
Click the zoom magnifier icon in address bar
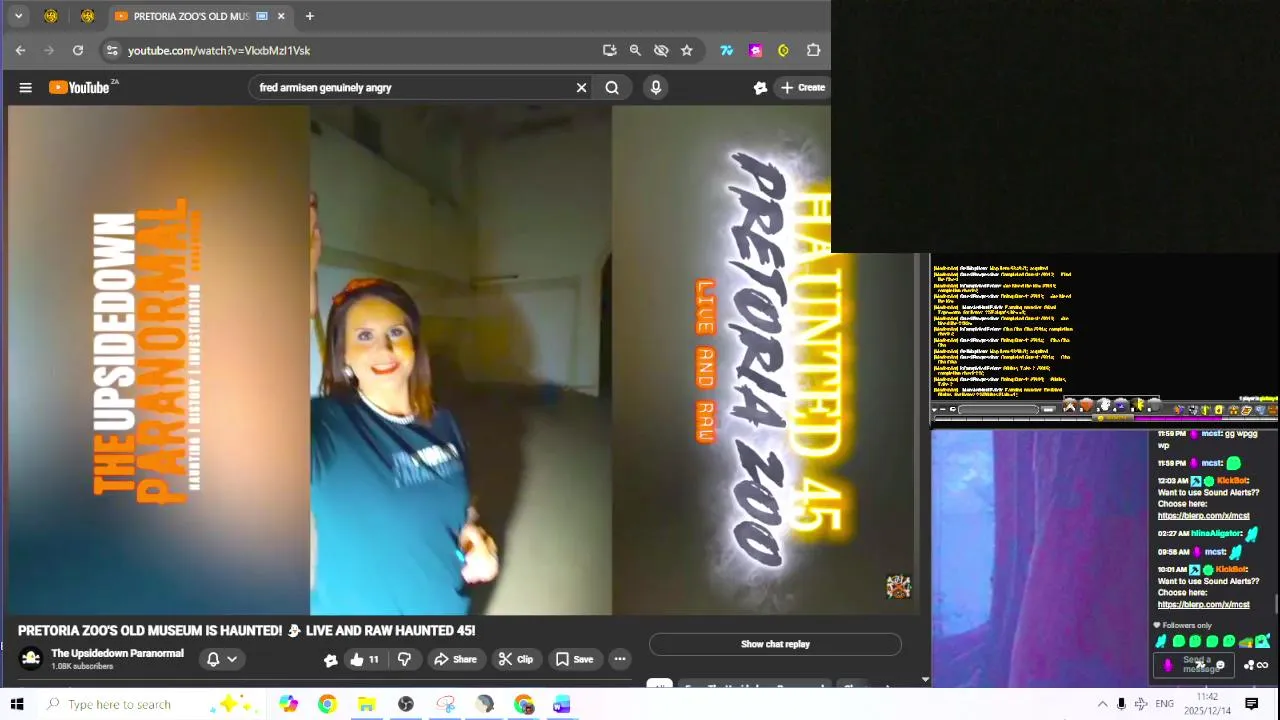[635, 50]
